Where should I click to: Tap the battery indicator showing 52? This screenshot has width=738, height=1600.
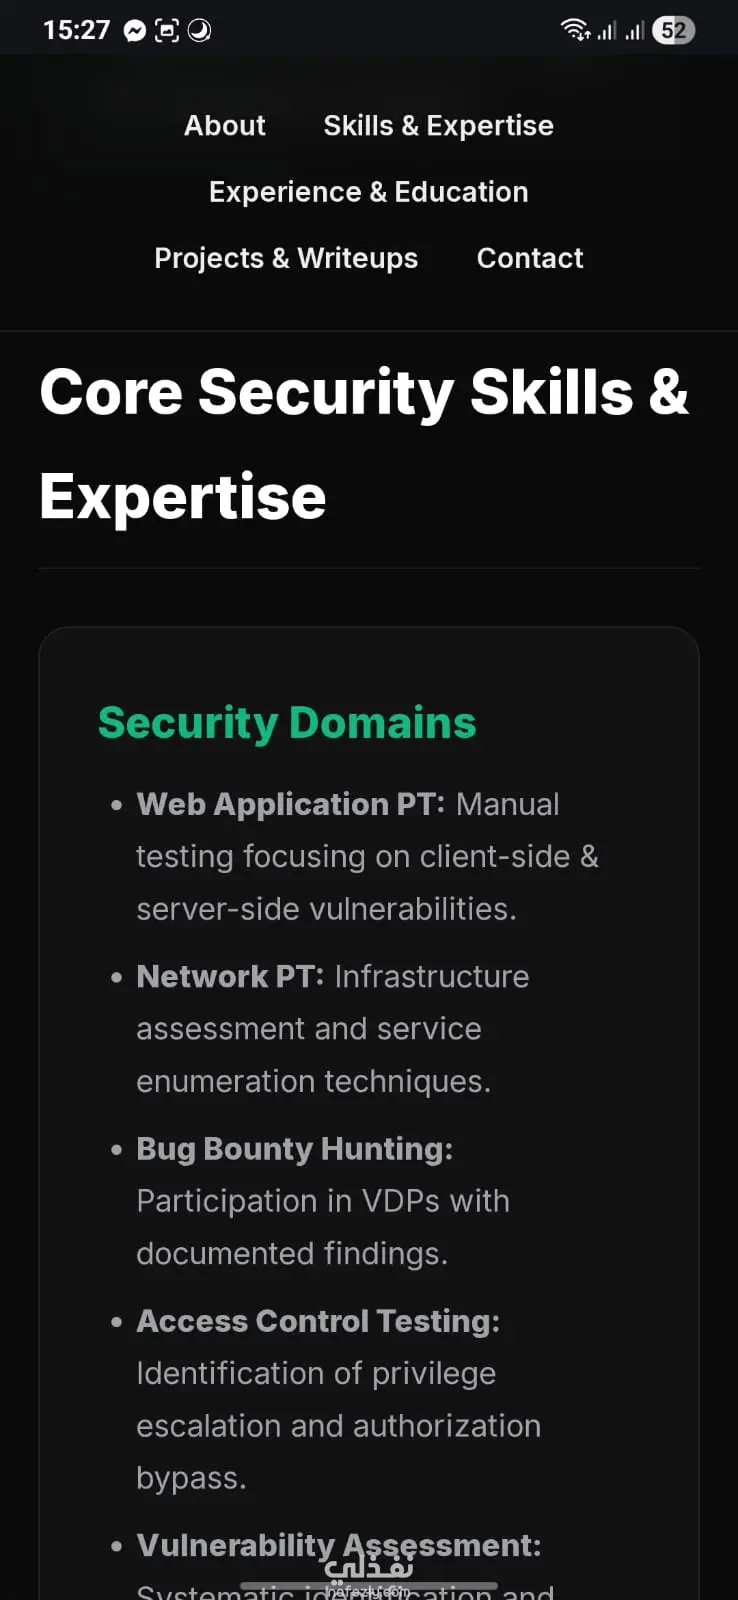click(x=673, y=30)
